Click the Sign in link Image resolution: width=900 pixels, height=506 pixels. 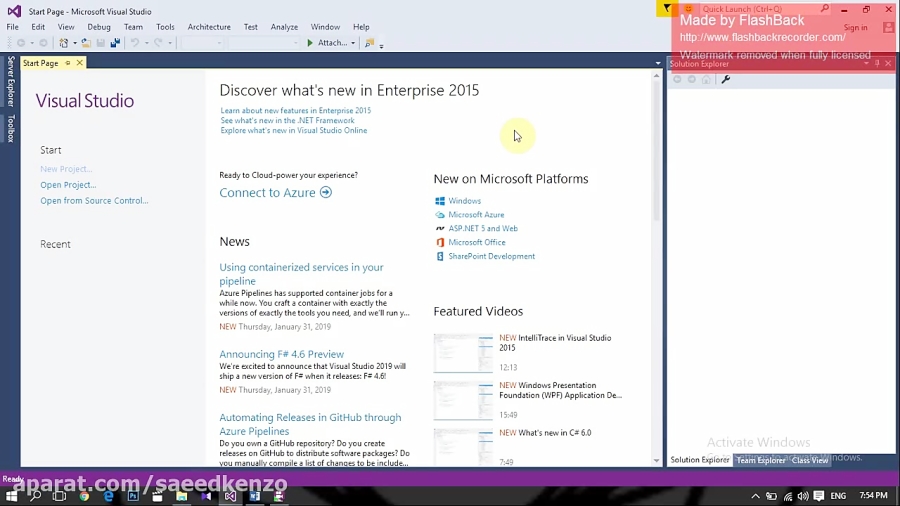(855, 28)
